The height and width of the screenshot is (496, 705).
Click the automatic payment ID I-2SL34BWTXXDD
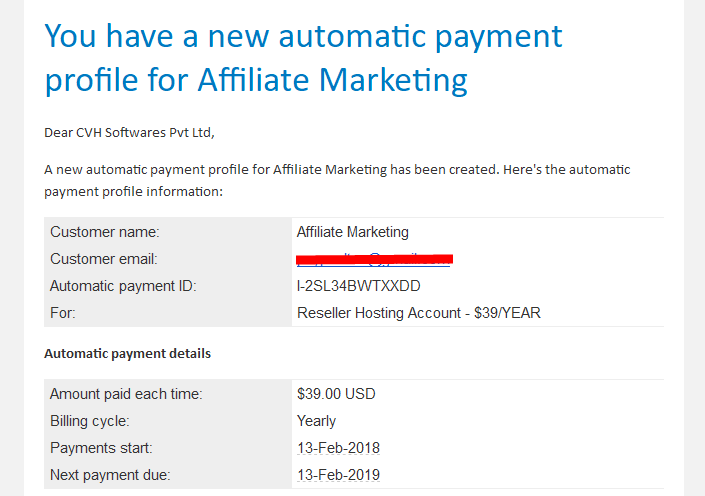point(358,286)
